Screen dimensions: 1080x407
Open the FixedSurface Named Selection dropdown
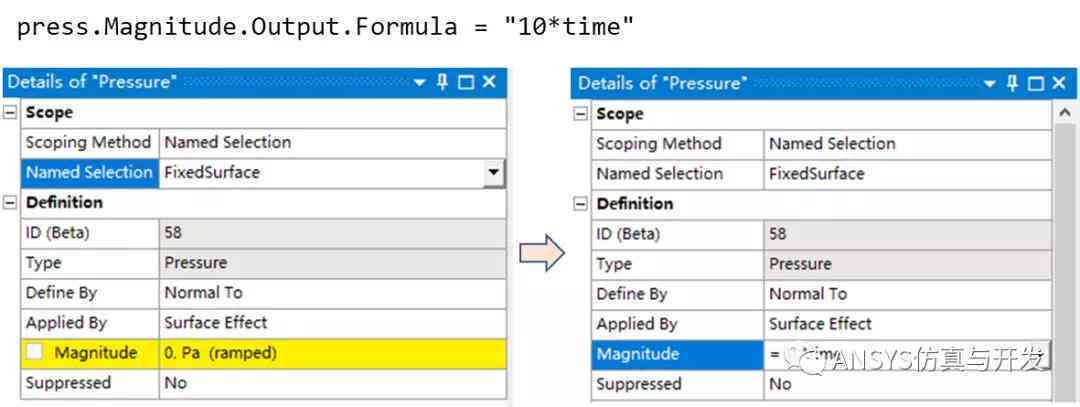[x=492, y=172]
